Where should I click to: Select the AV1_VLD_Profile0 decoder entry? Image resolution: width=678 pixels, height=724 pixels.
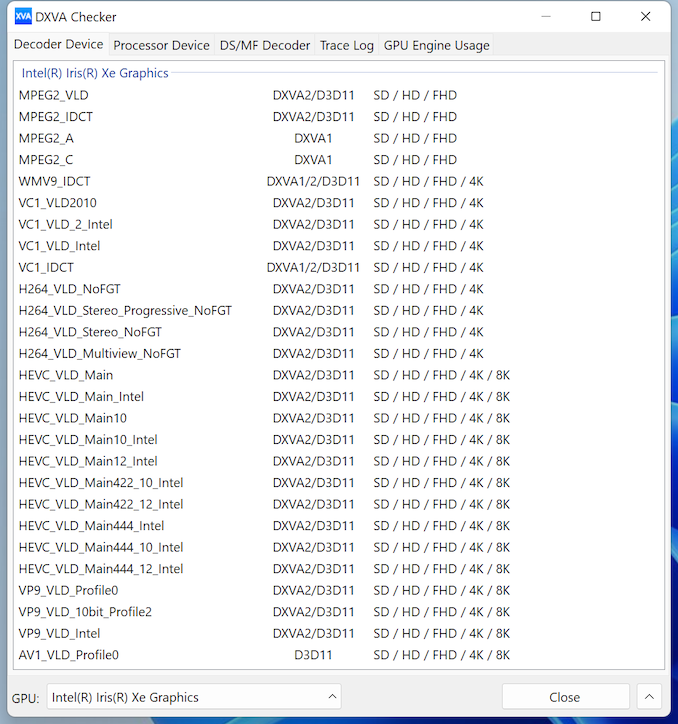click(x=69, y=655)
